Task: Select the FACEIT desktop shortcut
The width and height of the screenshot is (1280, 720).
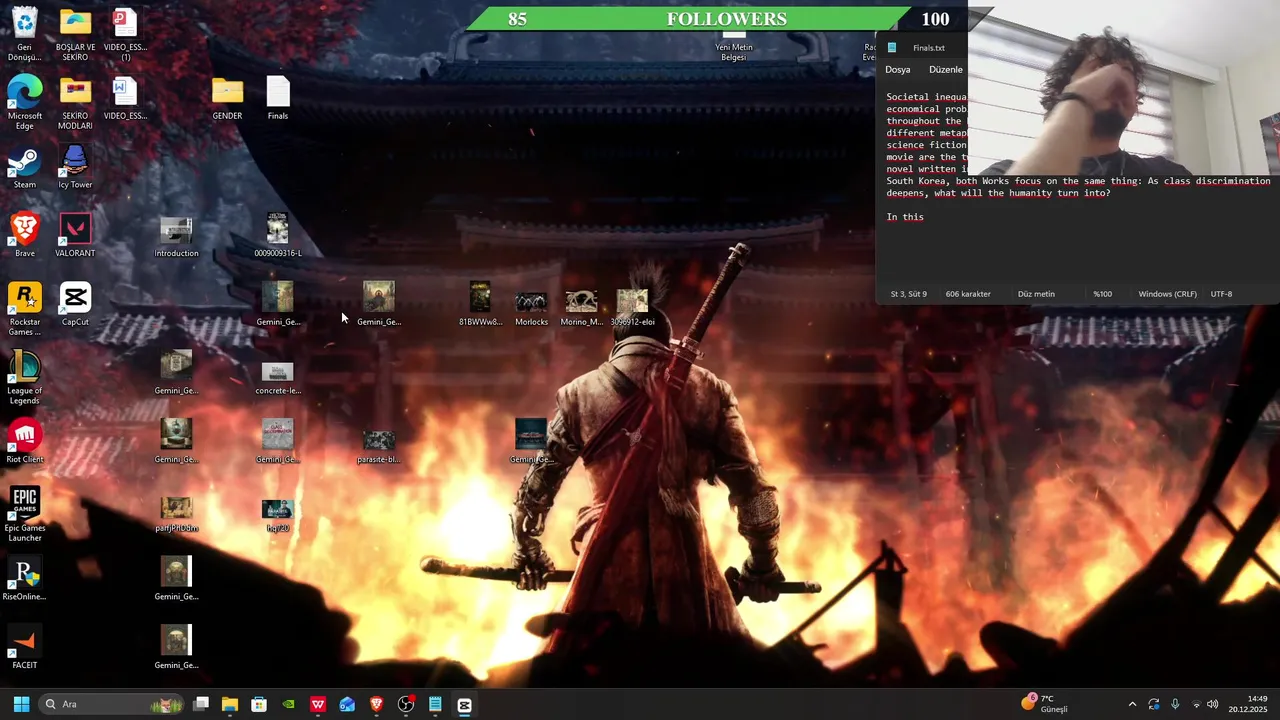Action: [24, 648]
